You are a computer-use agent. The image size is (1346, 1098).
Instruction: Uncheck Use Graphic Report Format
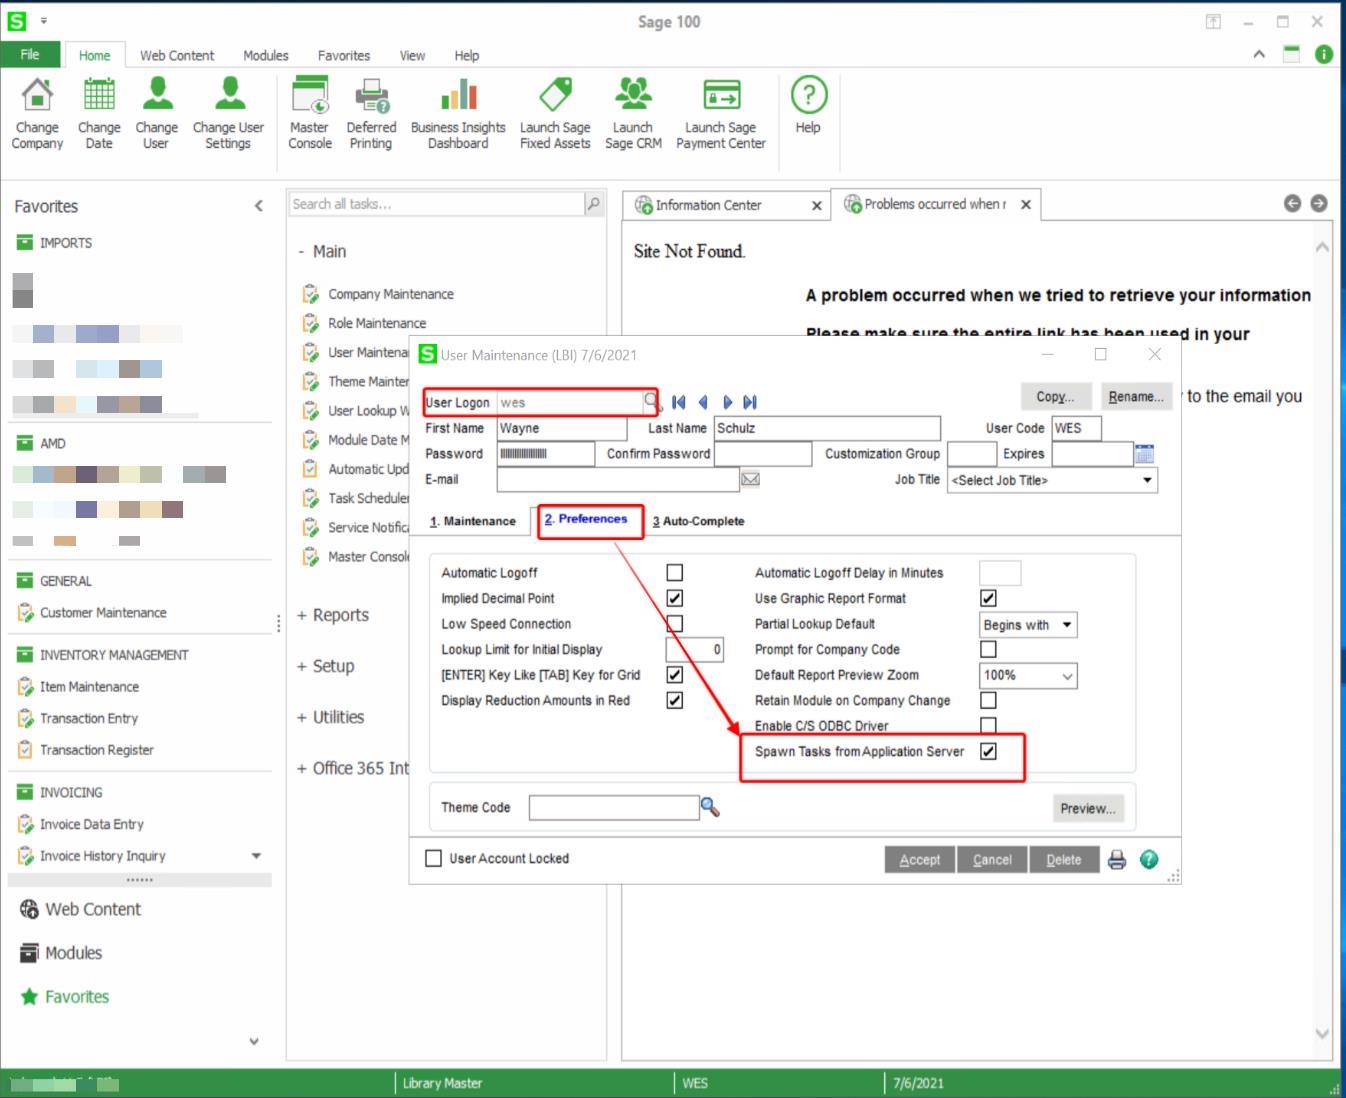pos(988,598)
